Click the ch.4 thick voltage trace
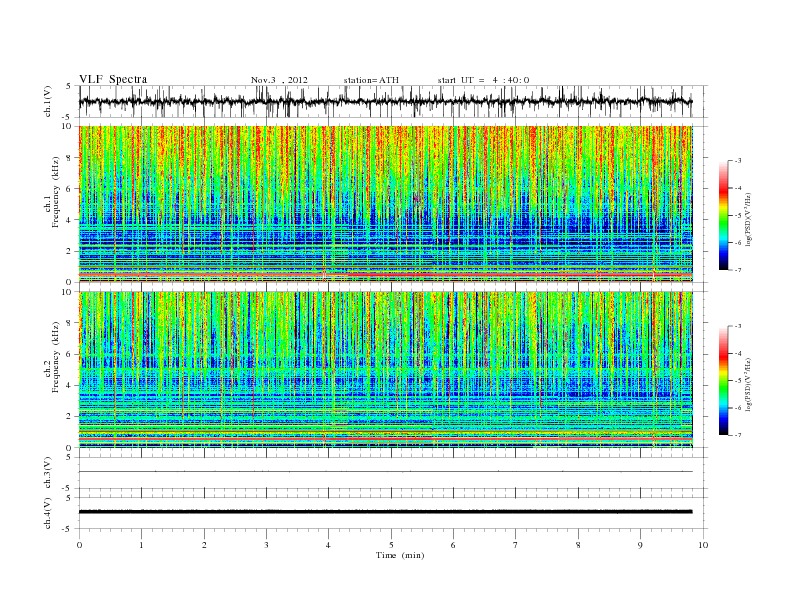Image resolution: width=792 pixels, height=612 pixels. (x=385, y=512)
